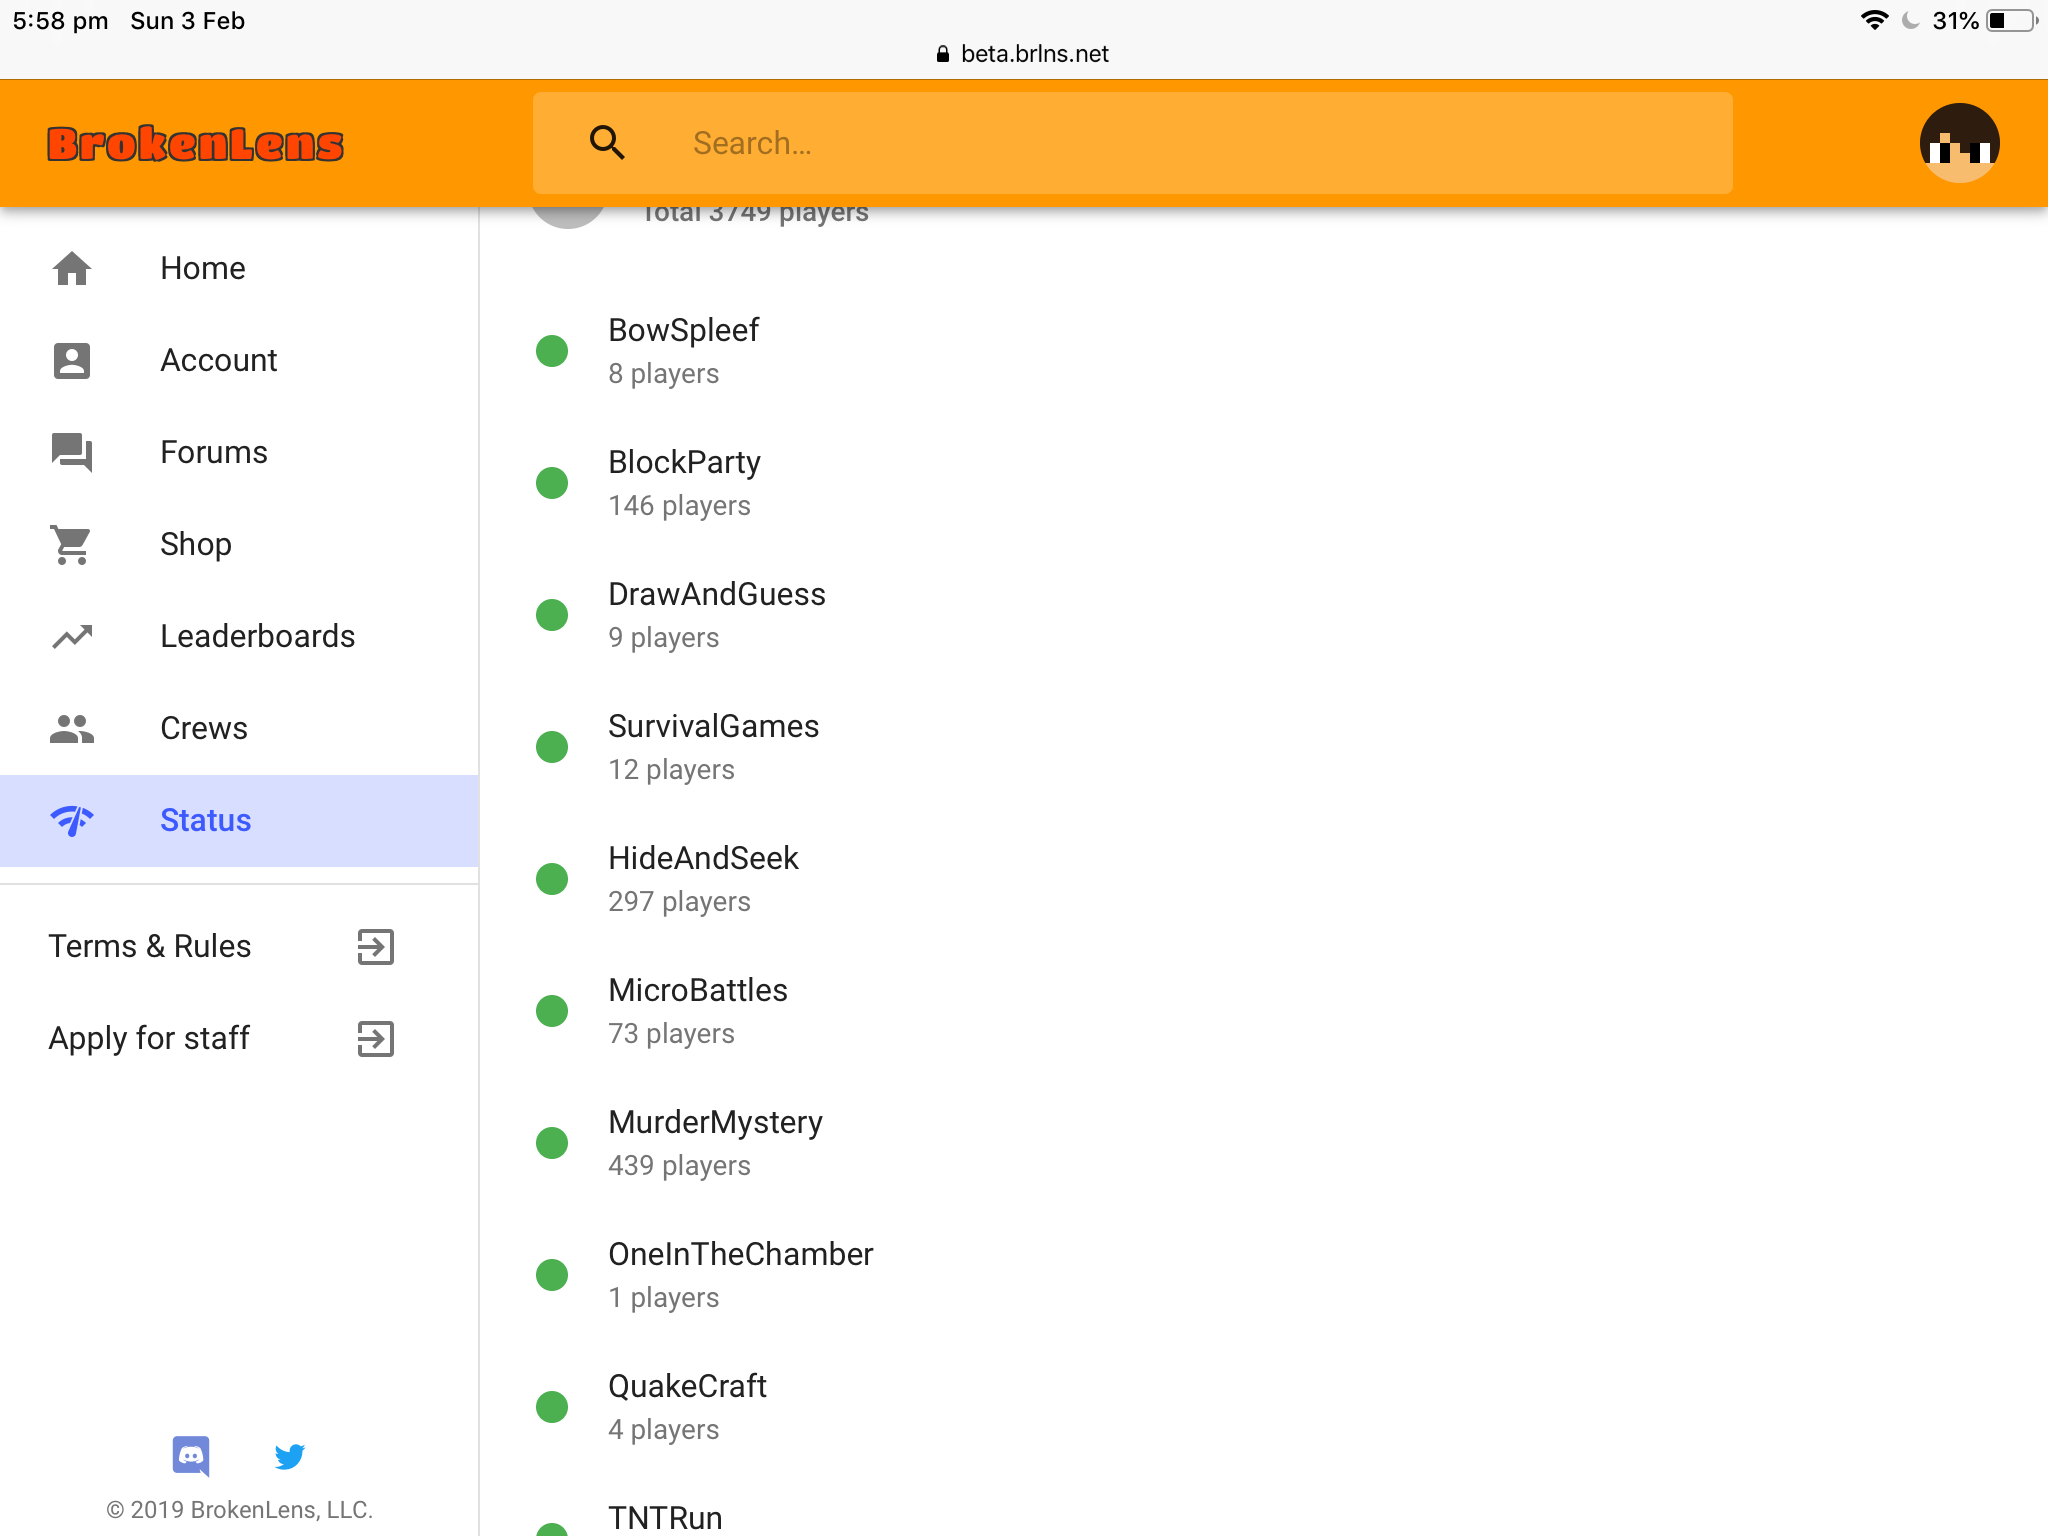Open the Leaderboards menu entry

click(x=239, y=636)
